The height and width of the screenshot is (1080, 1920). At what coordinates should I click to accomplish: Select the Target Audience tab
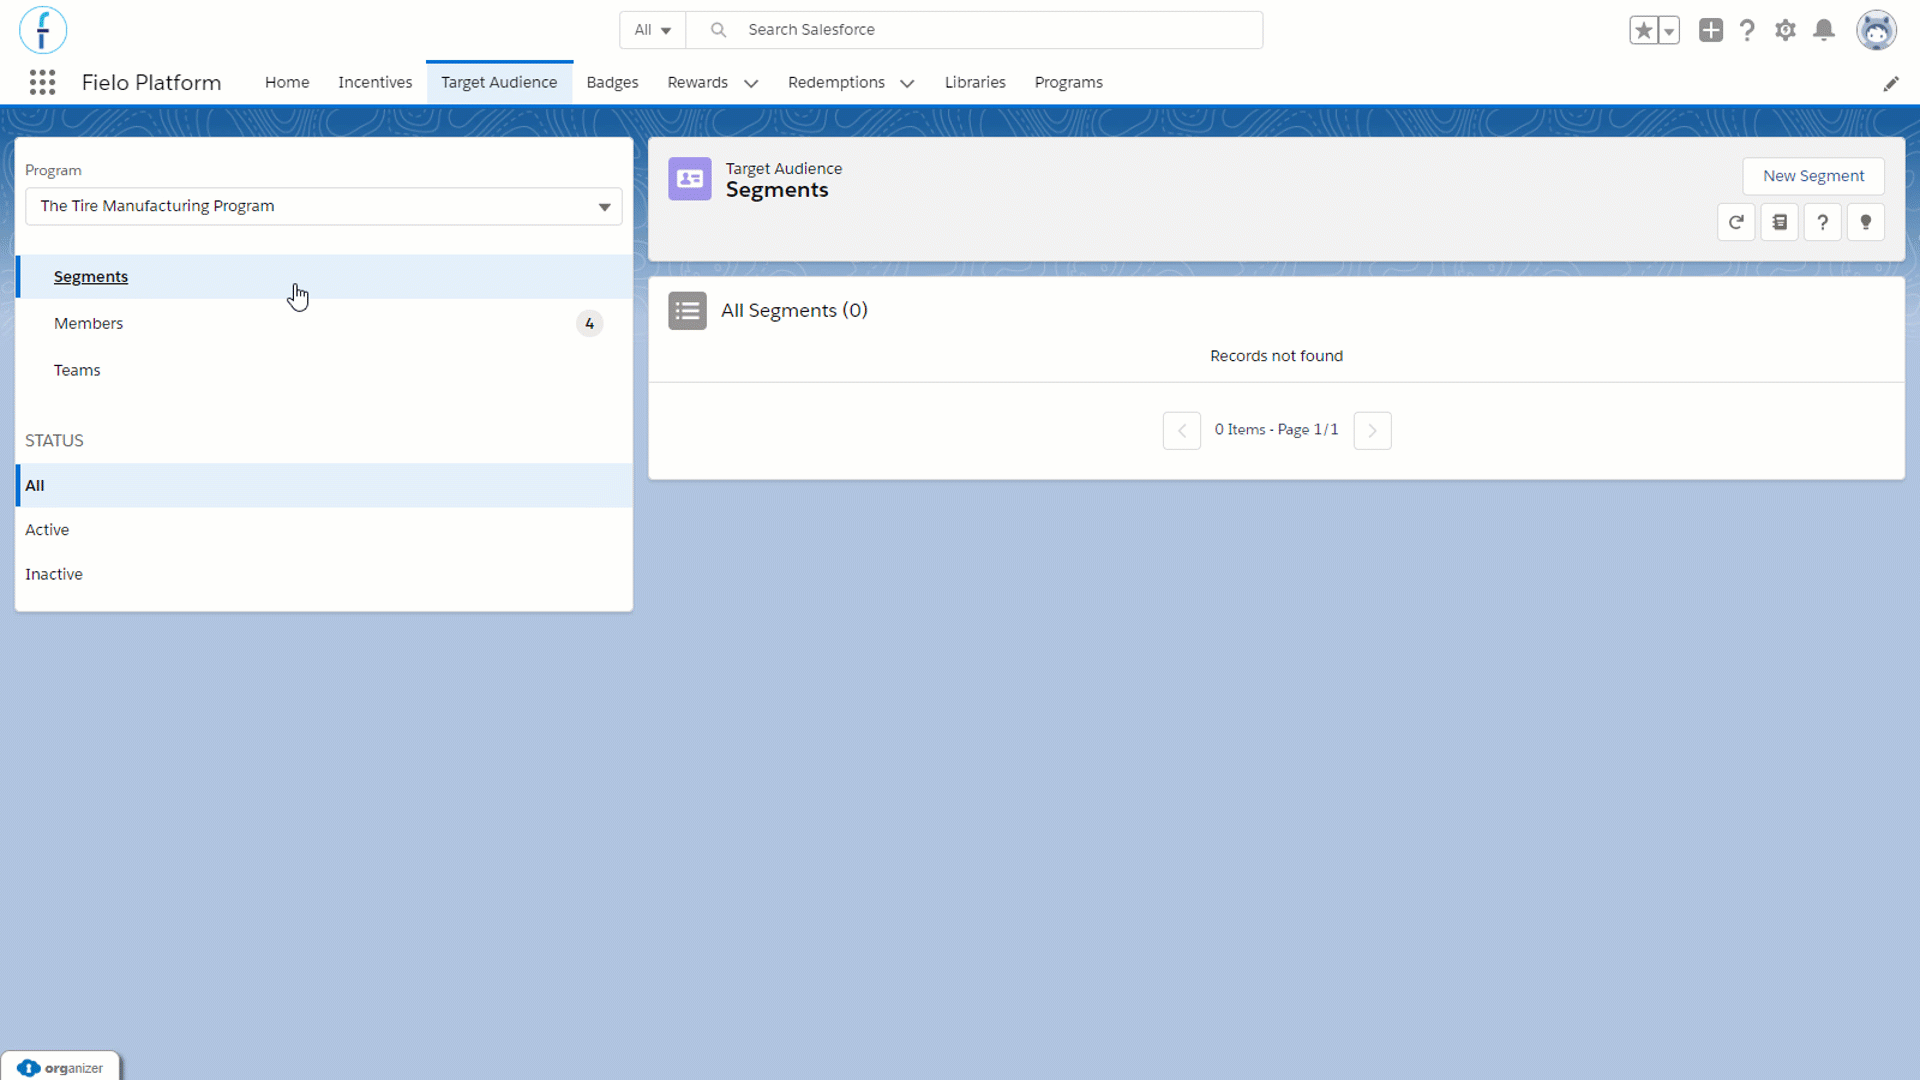point(499,82)
